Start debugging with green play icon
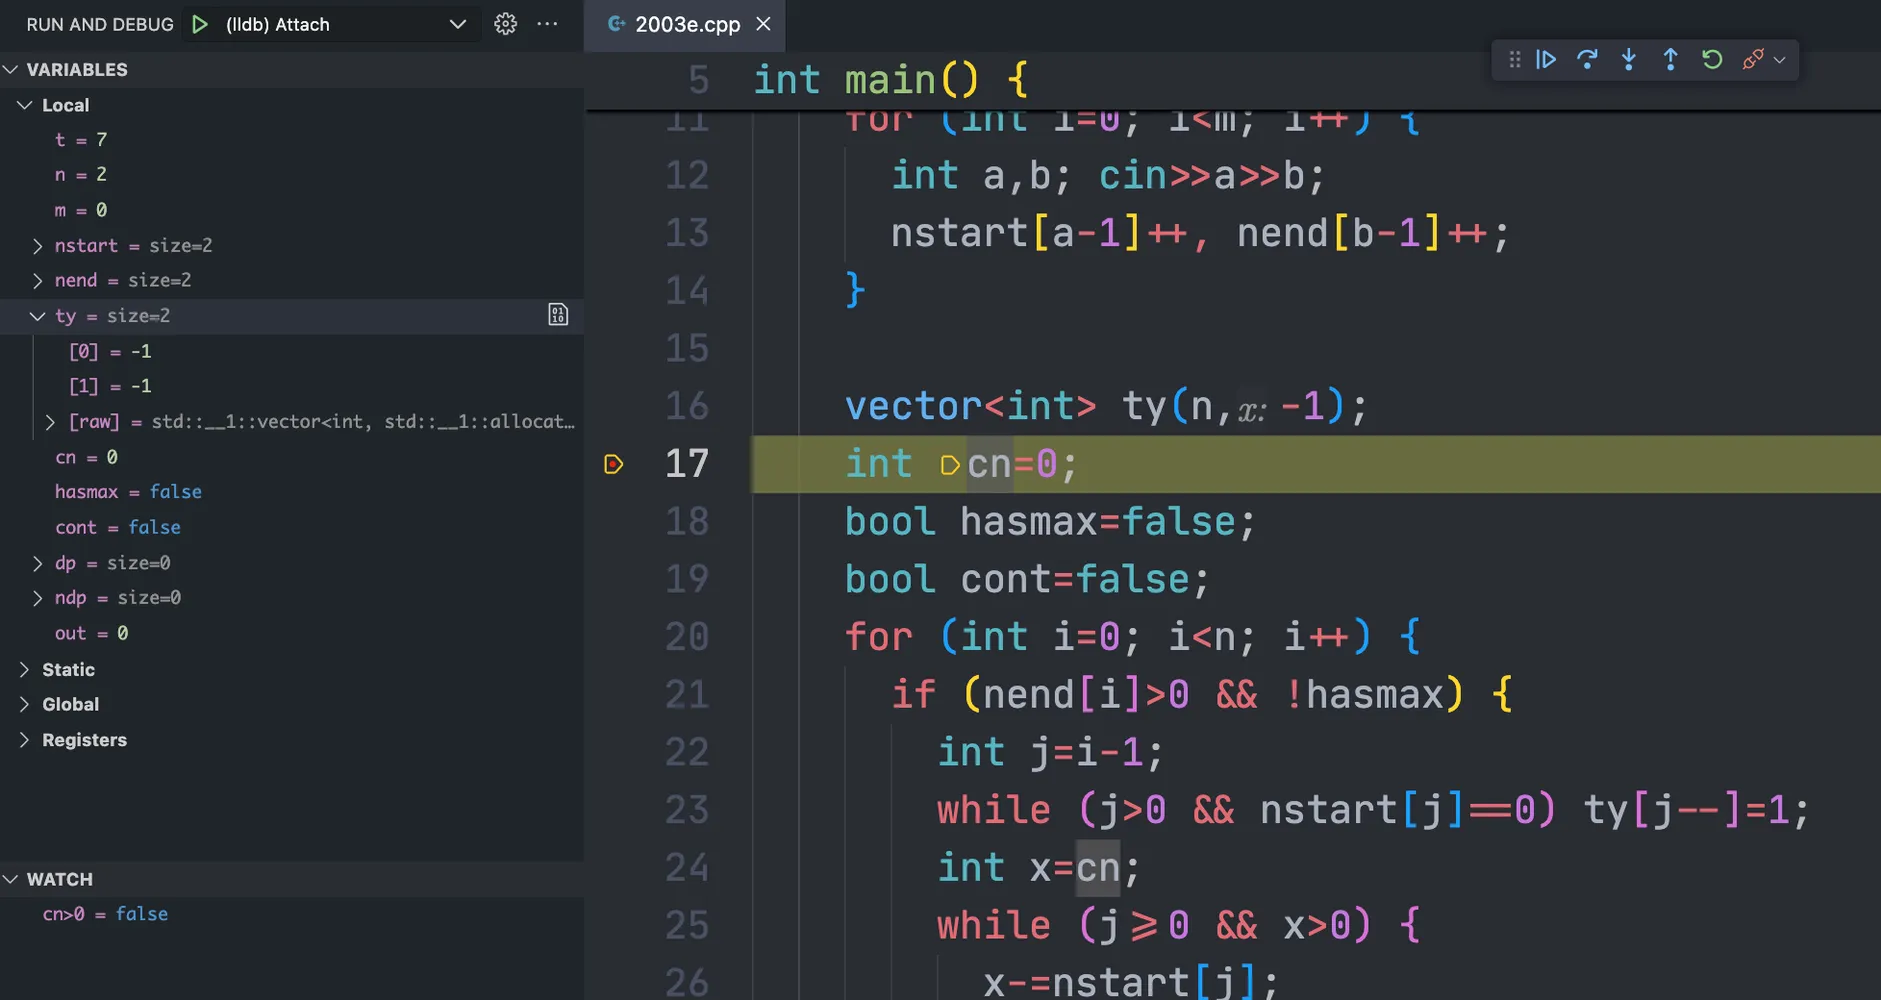 [x=200, y=24]
